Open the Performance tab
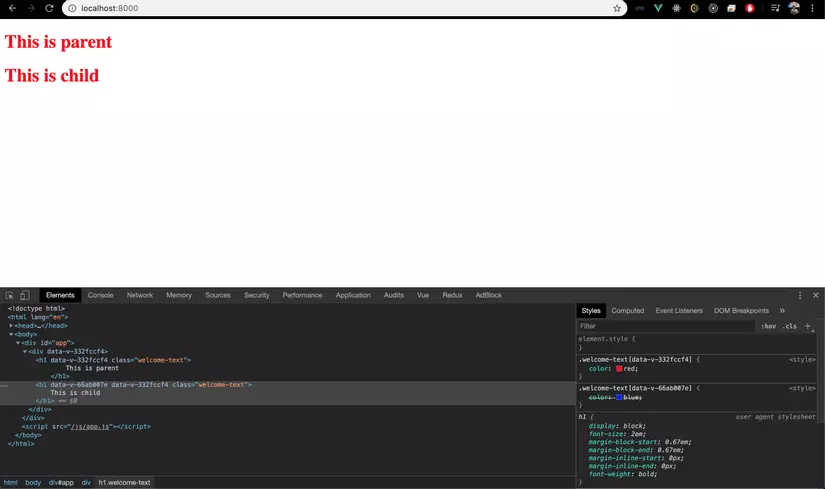The image size is (825, 489). click(302, 295)
